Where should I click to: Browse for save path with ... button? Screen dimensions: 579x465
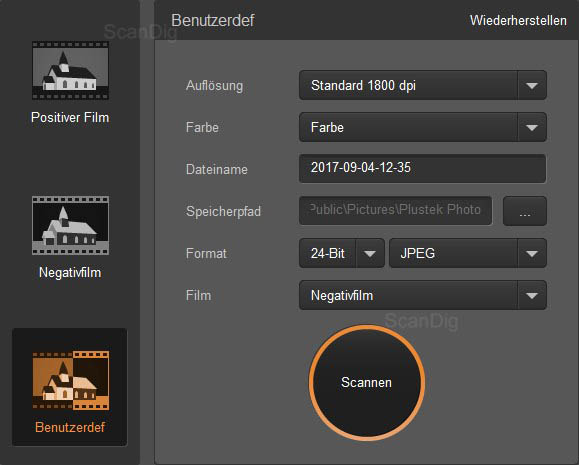(525, 211)
